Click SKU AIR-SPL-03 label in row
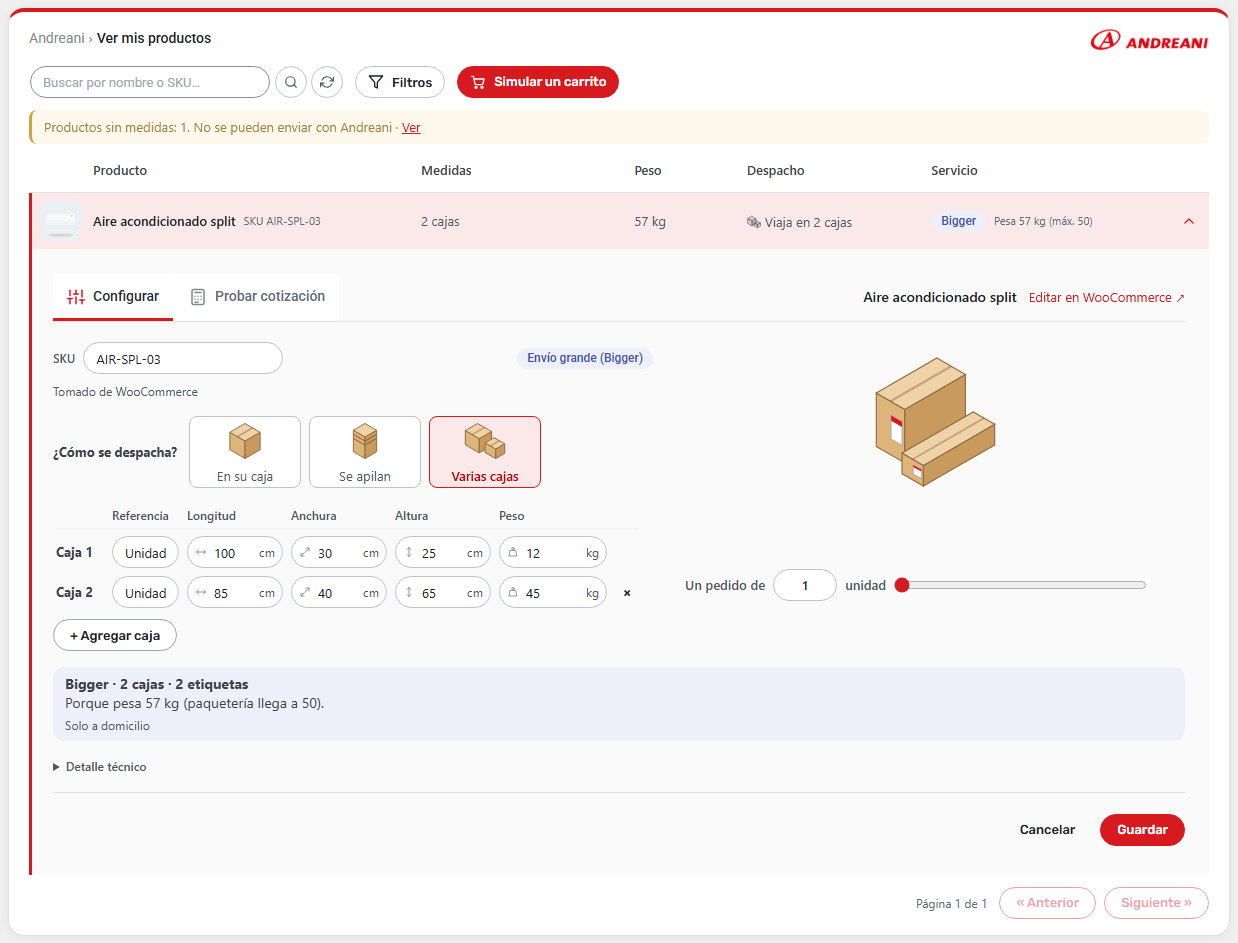The width and height of the screenshot is (1238, 943). [x=282, y=221]
